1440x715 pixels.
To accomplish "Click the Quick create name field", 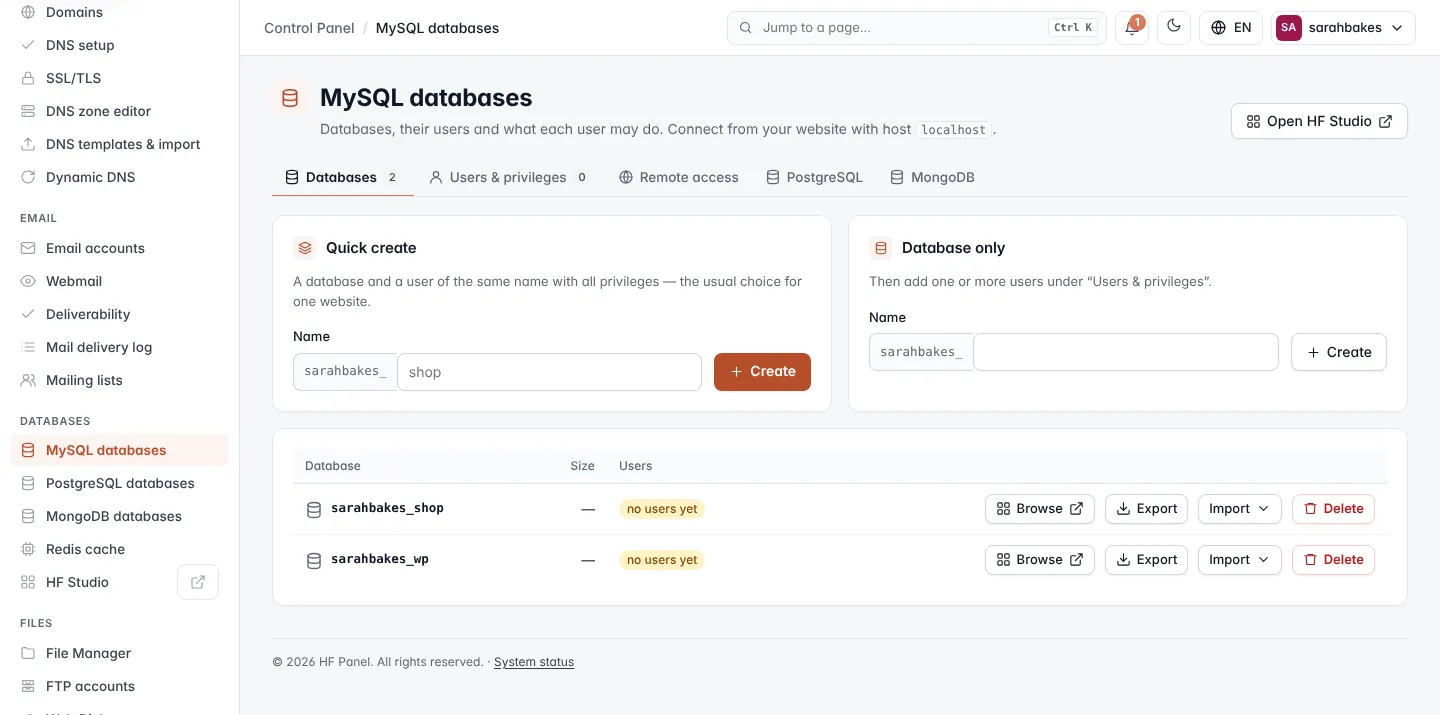I will [549, 372].
